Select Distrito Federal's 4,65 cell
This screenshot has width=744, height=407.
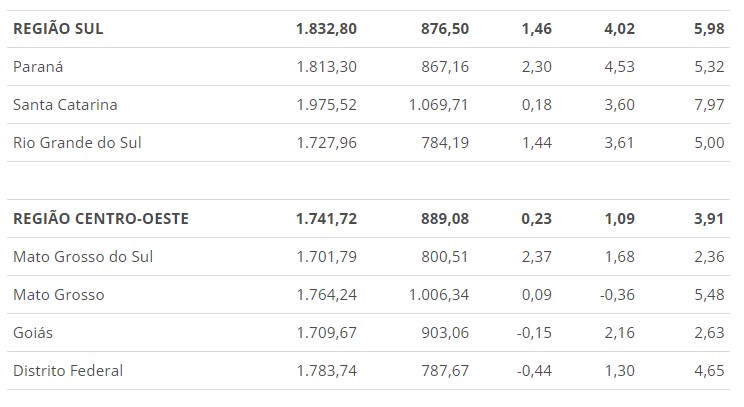pos(708,371)
